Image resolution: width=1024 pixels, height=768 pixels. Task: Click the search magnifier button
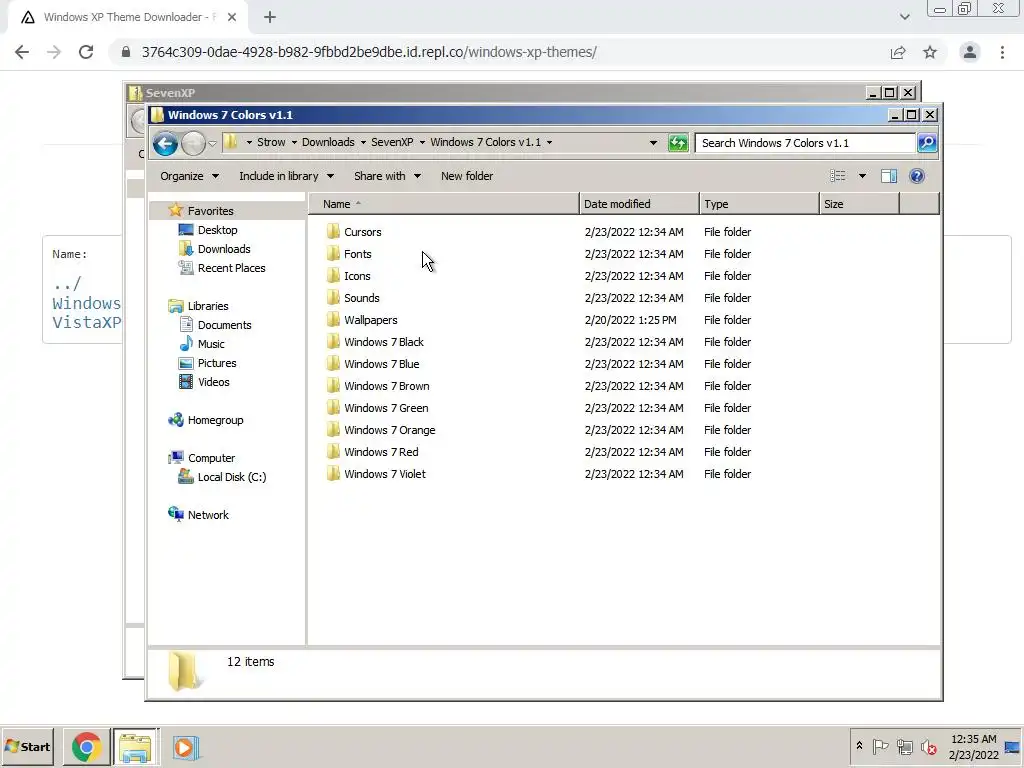pyautogui.click(x=927, y=143)
